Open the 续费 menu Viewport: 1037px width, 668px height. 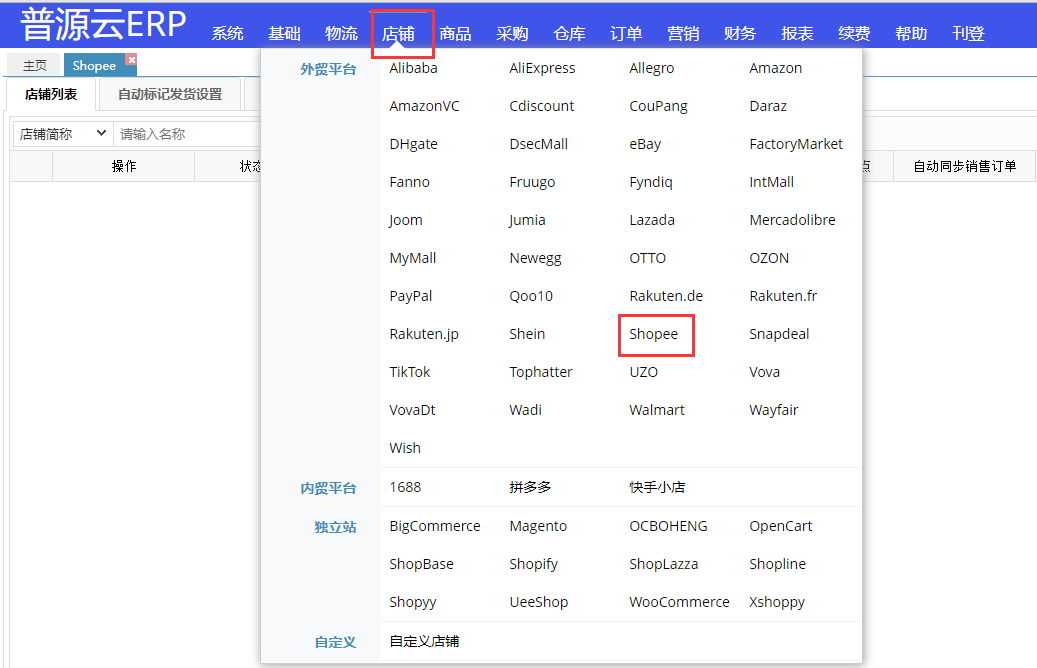pos(854,33)
